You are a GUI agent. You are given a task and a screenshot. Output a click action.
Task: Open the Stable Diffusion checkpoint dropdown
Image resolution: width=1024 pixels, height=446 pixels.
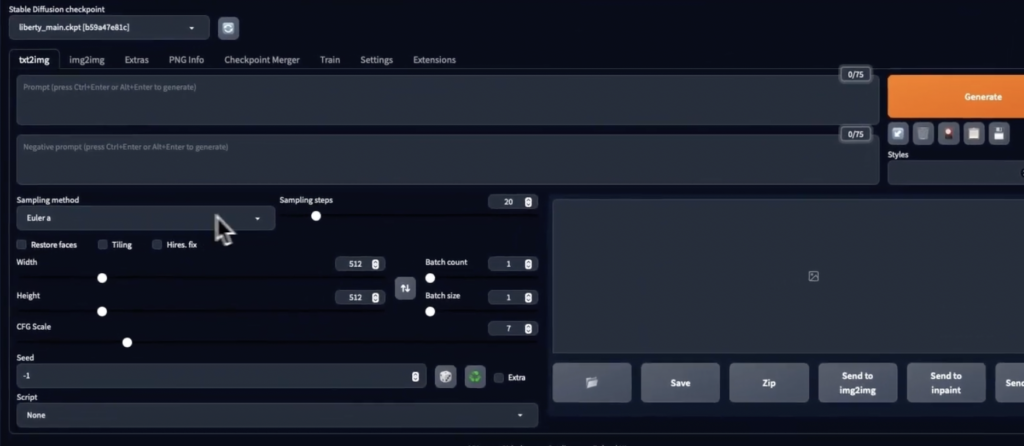109,28
